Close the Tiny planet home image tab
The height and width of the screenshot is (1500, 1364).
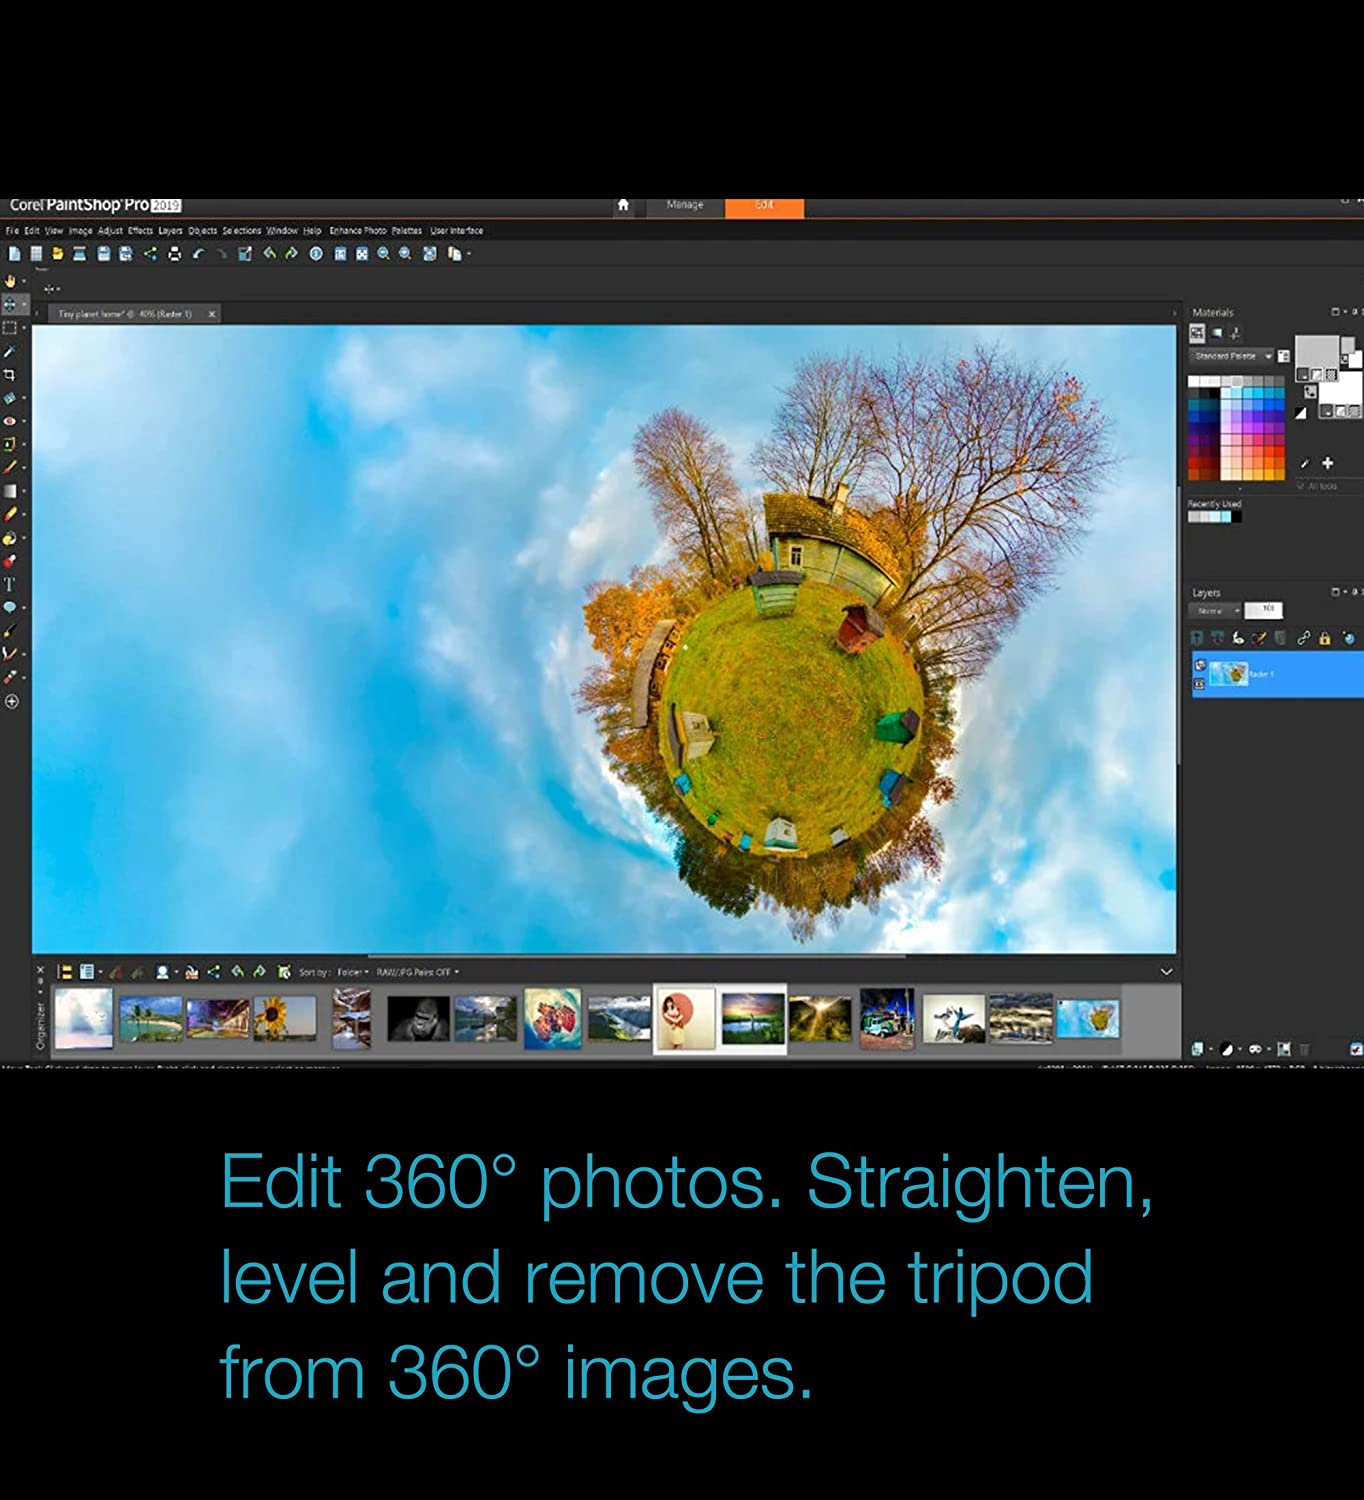click(x=212, y=314)
